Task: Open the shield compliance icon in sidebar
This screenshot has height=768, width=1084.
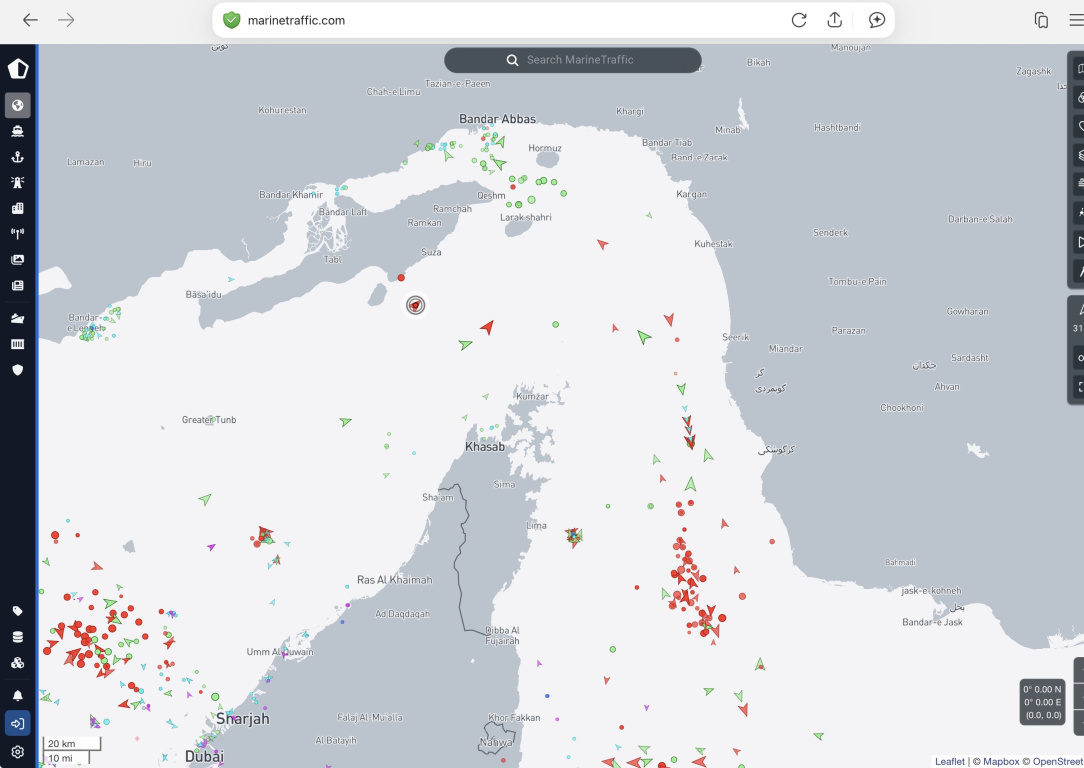Action: [x=18, y=370]
